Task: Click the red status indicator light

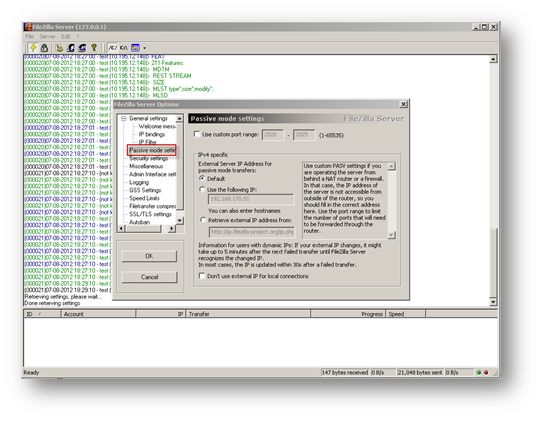Action: [x=486, y=373]
